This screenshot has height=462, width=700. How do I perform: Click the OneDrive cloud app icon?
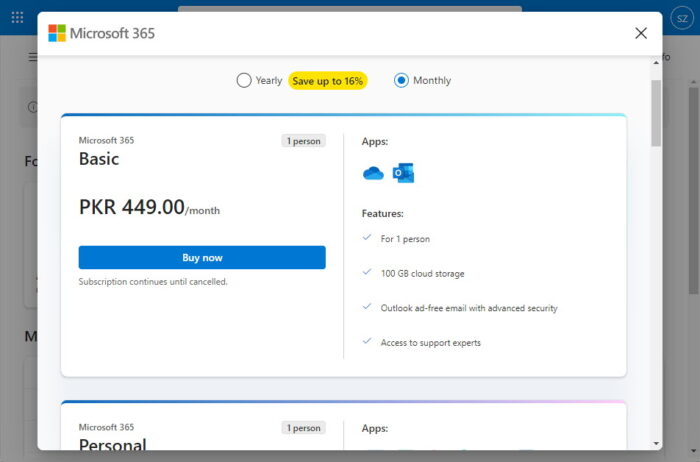pos(373,173)
